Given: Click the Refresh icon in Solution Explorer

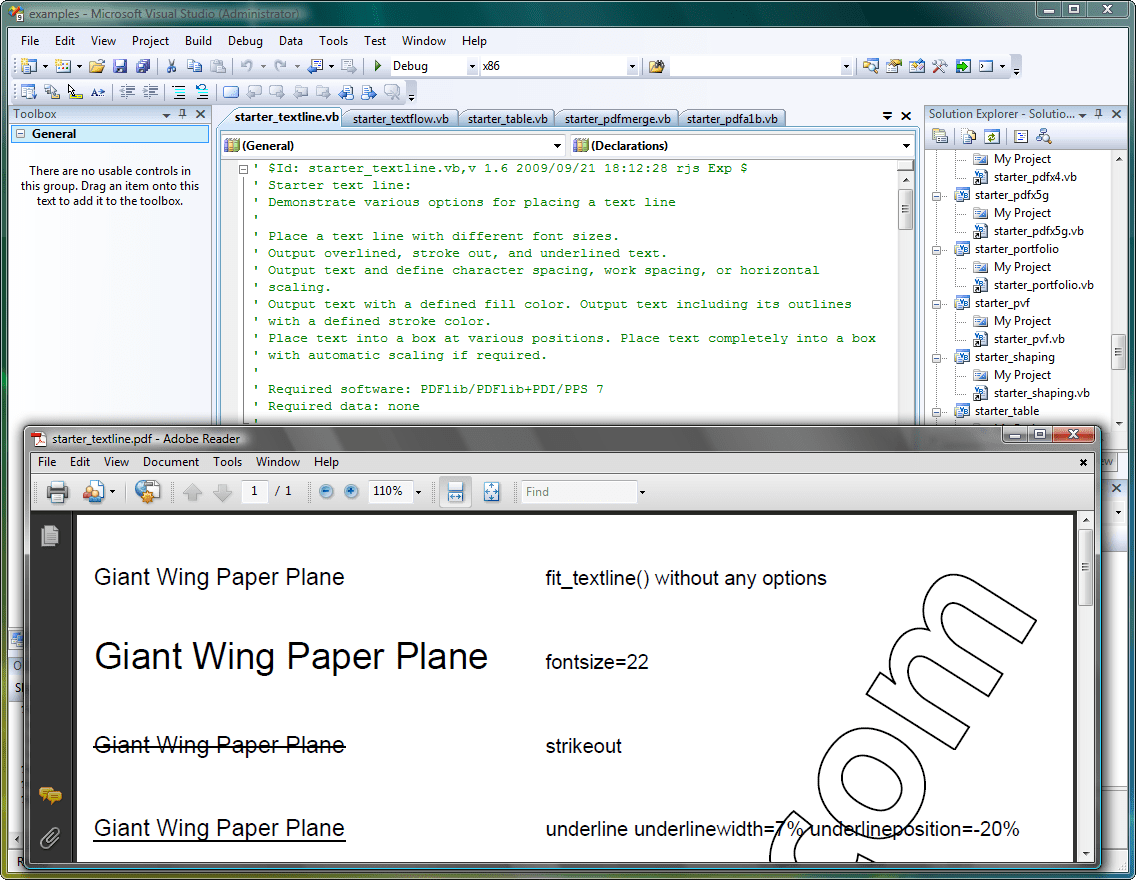Looking at the screenshot, I should tap(990, 135).
